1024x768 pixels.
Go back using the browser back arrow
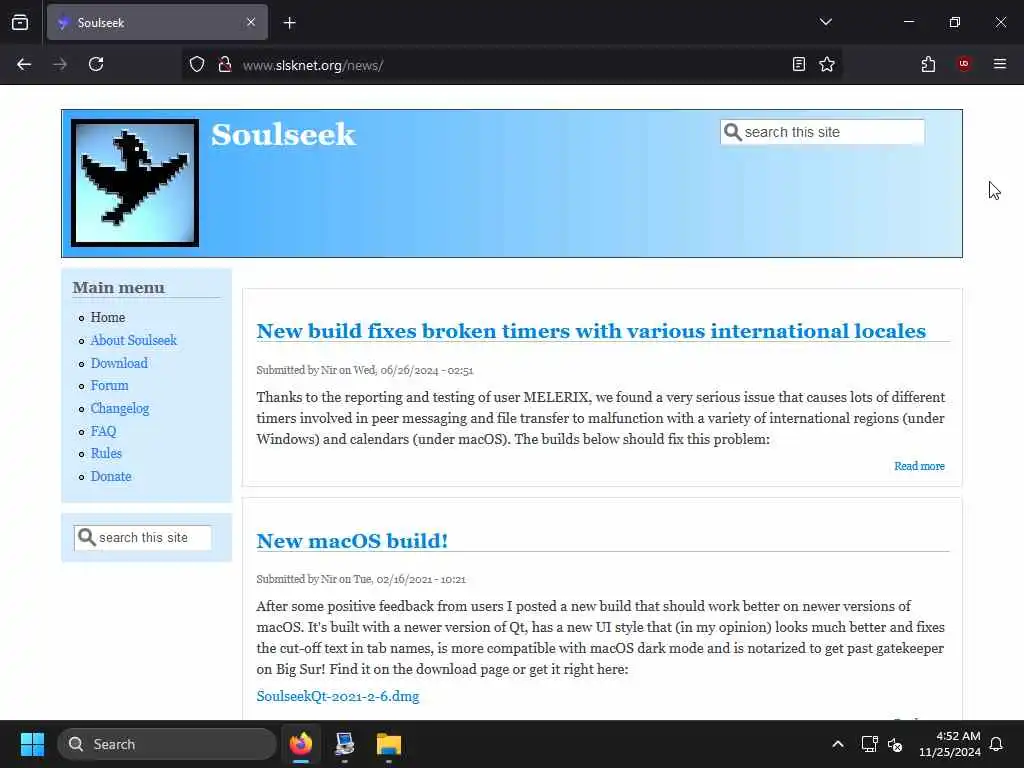pos(24,64)
